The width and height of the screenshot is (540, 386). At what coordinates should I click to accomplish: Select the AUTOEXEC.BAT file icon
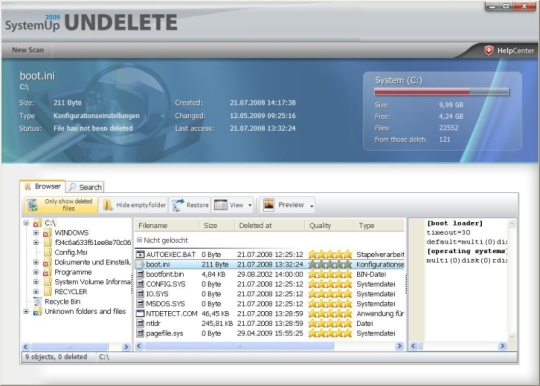[140, 254]
